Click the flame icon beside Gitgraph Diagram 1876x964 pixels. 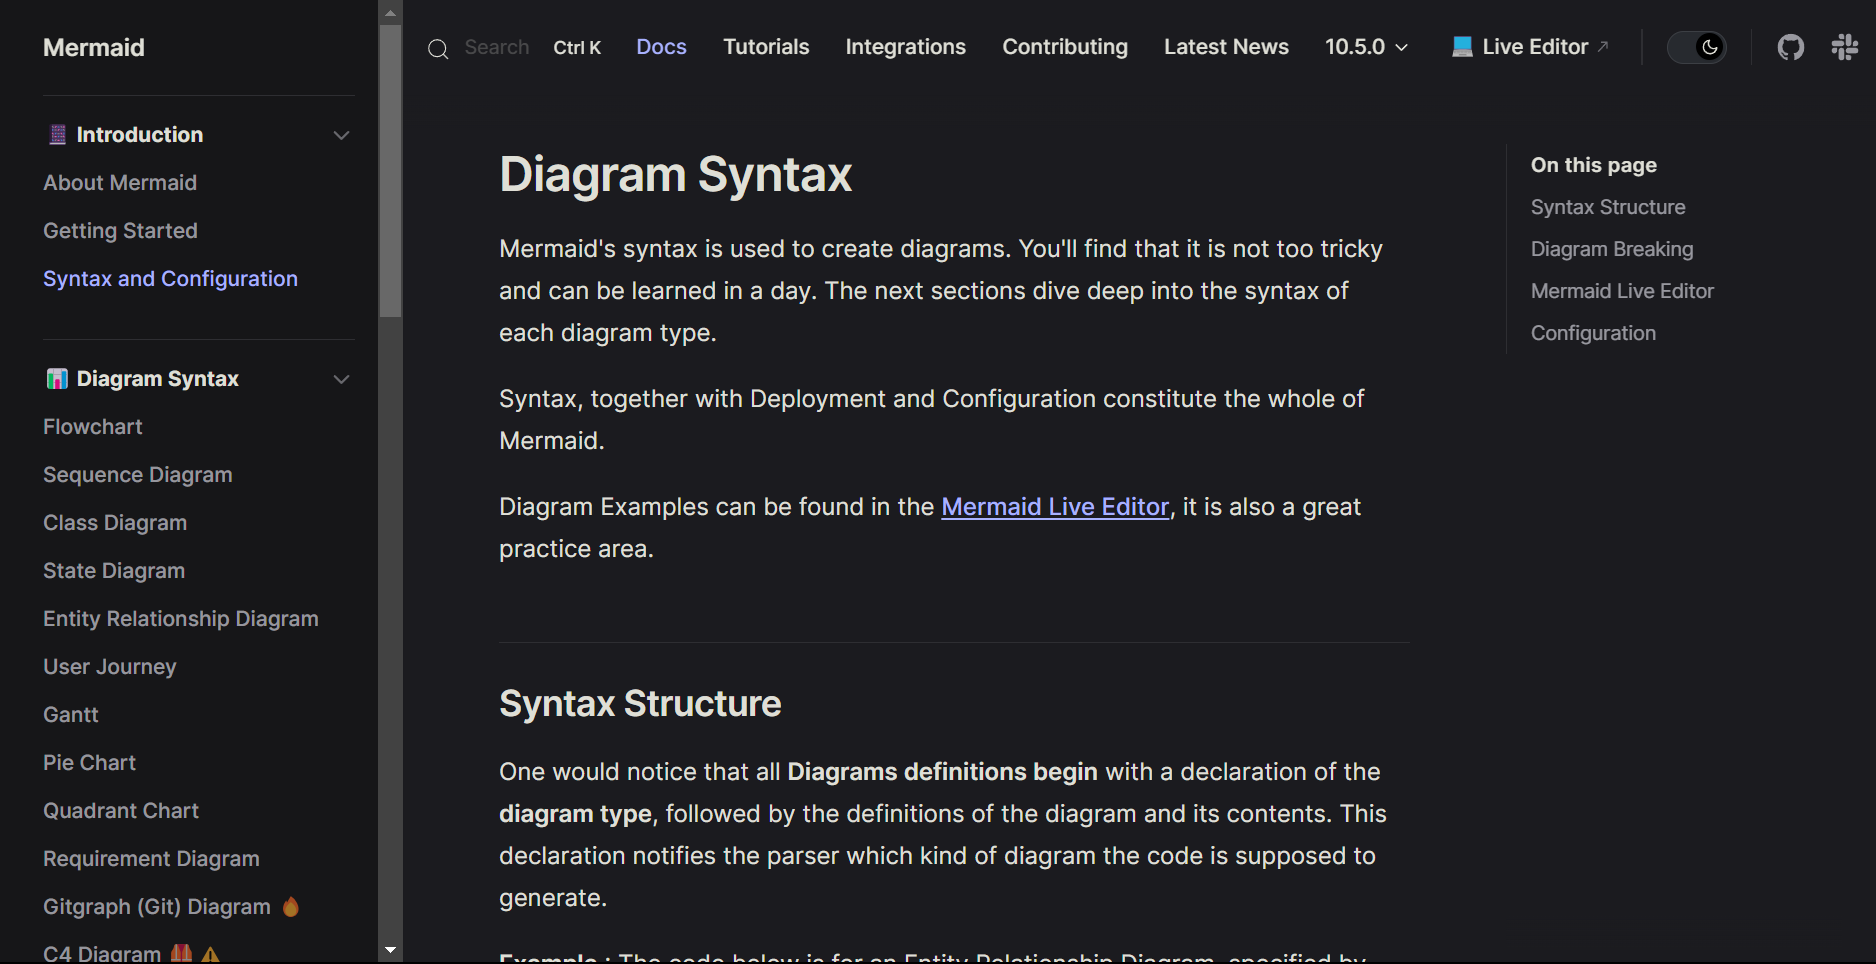291,907
